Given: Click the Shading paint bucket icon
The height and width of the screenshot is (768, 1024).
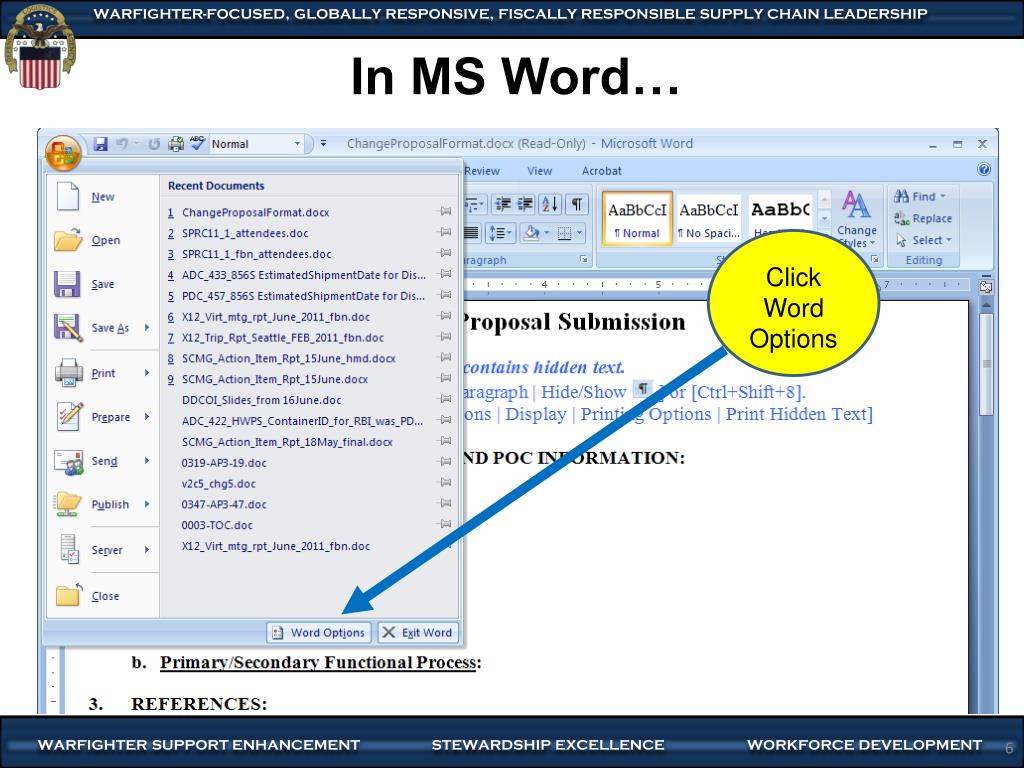Looking at the screenshot, I should click(532, 232).
